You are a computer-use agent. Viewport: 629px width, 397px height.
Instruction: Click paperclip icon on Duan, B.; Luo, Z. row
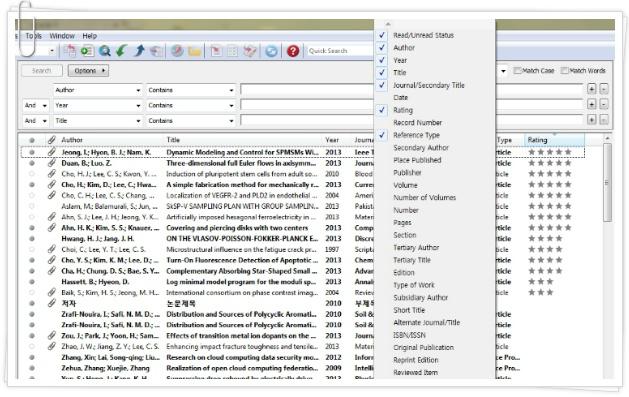pos(51,163)
